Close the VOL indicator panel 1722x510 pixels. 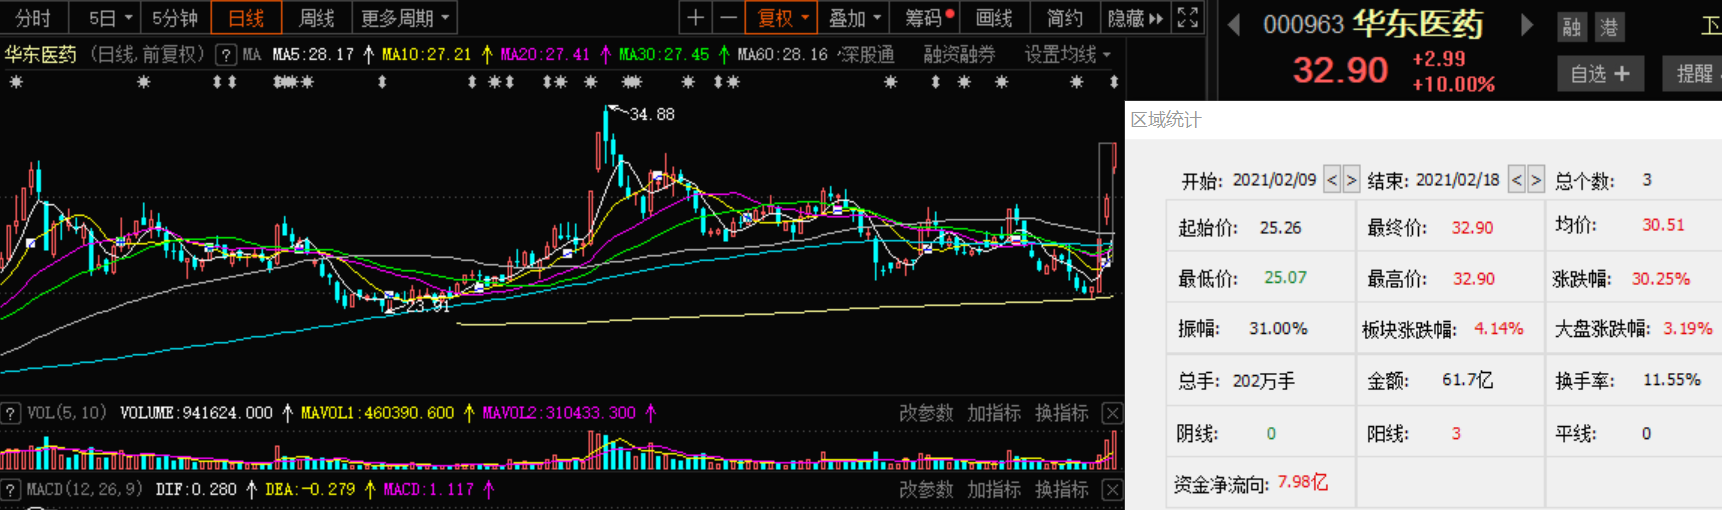tap(1112, 413)
